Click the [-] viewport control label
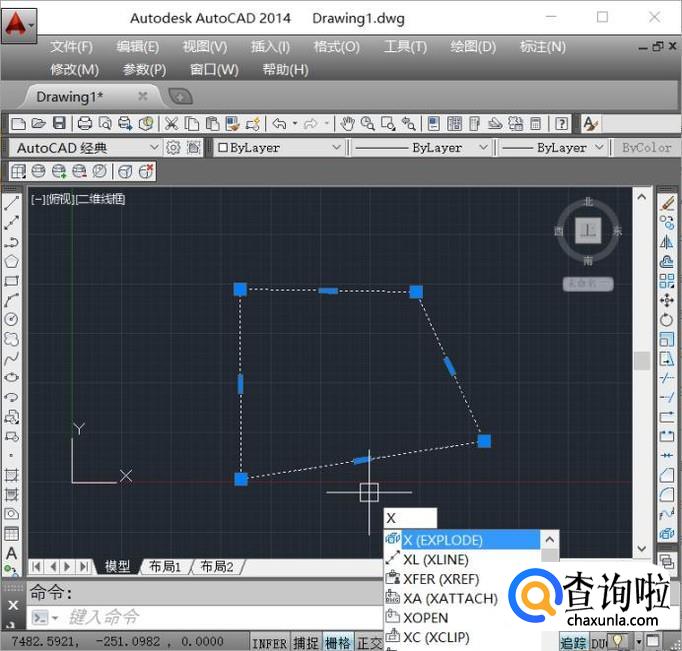Screen dimensions: 682x651 (38, 199)
